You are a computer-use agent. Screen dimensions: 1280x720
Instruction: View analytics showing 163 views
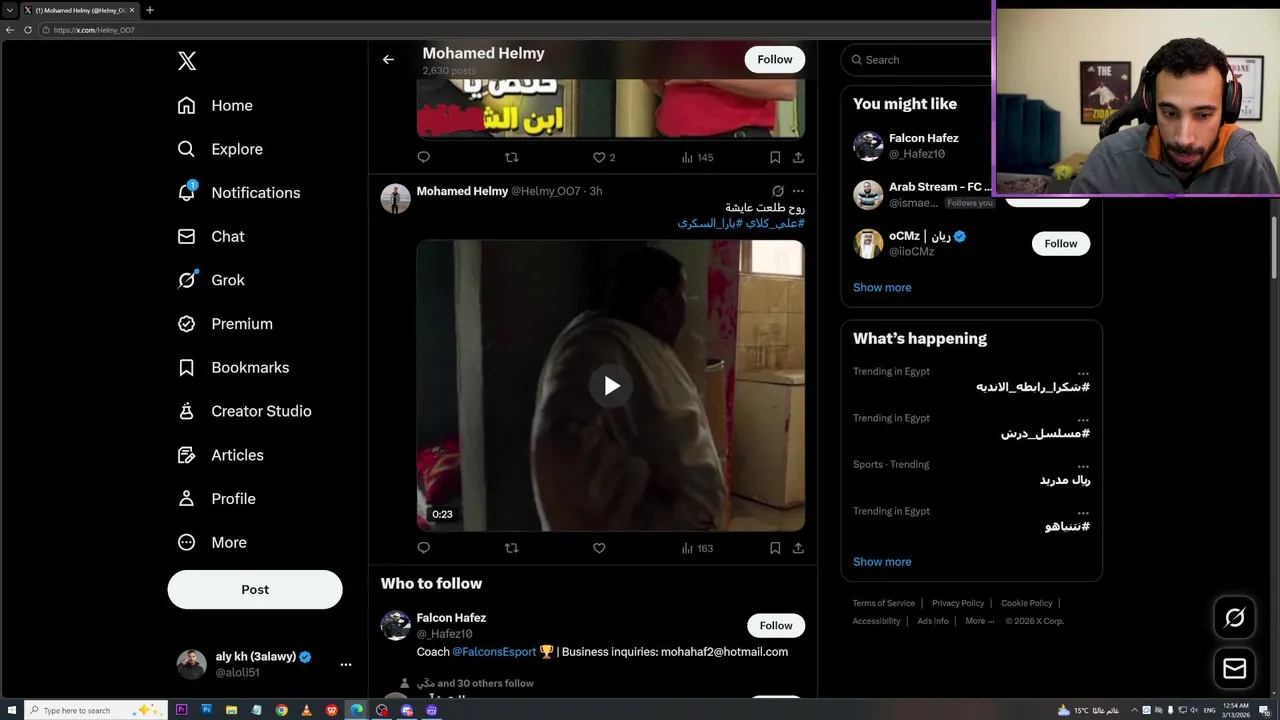[697, 548]
